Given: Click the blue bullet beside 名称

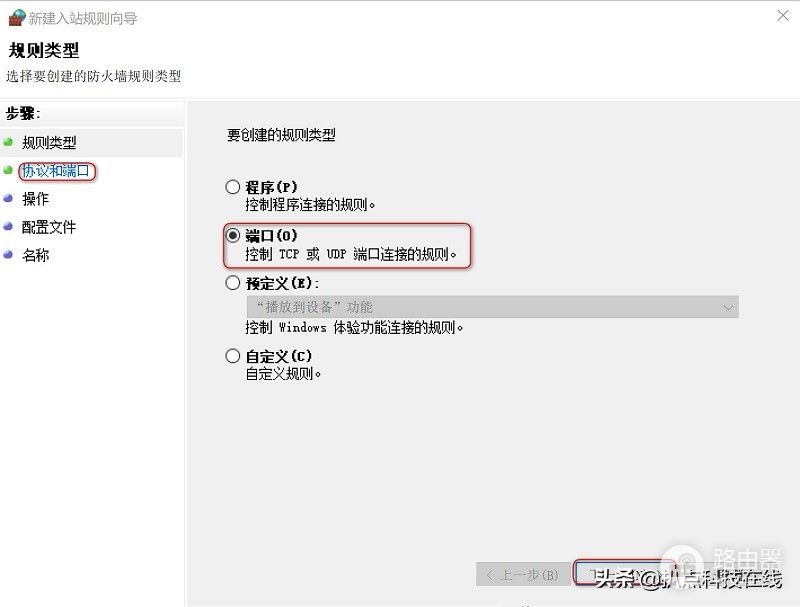Looking at the screenshot, I should (x=8, y=255).
